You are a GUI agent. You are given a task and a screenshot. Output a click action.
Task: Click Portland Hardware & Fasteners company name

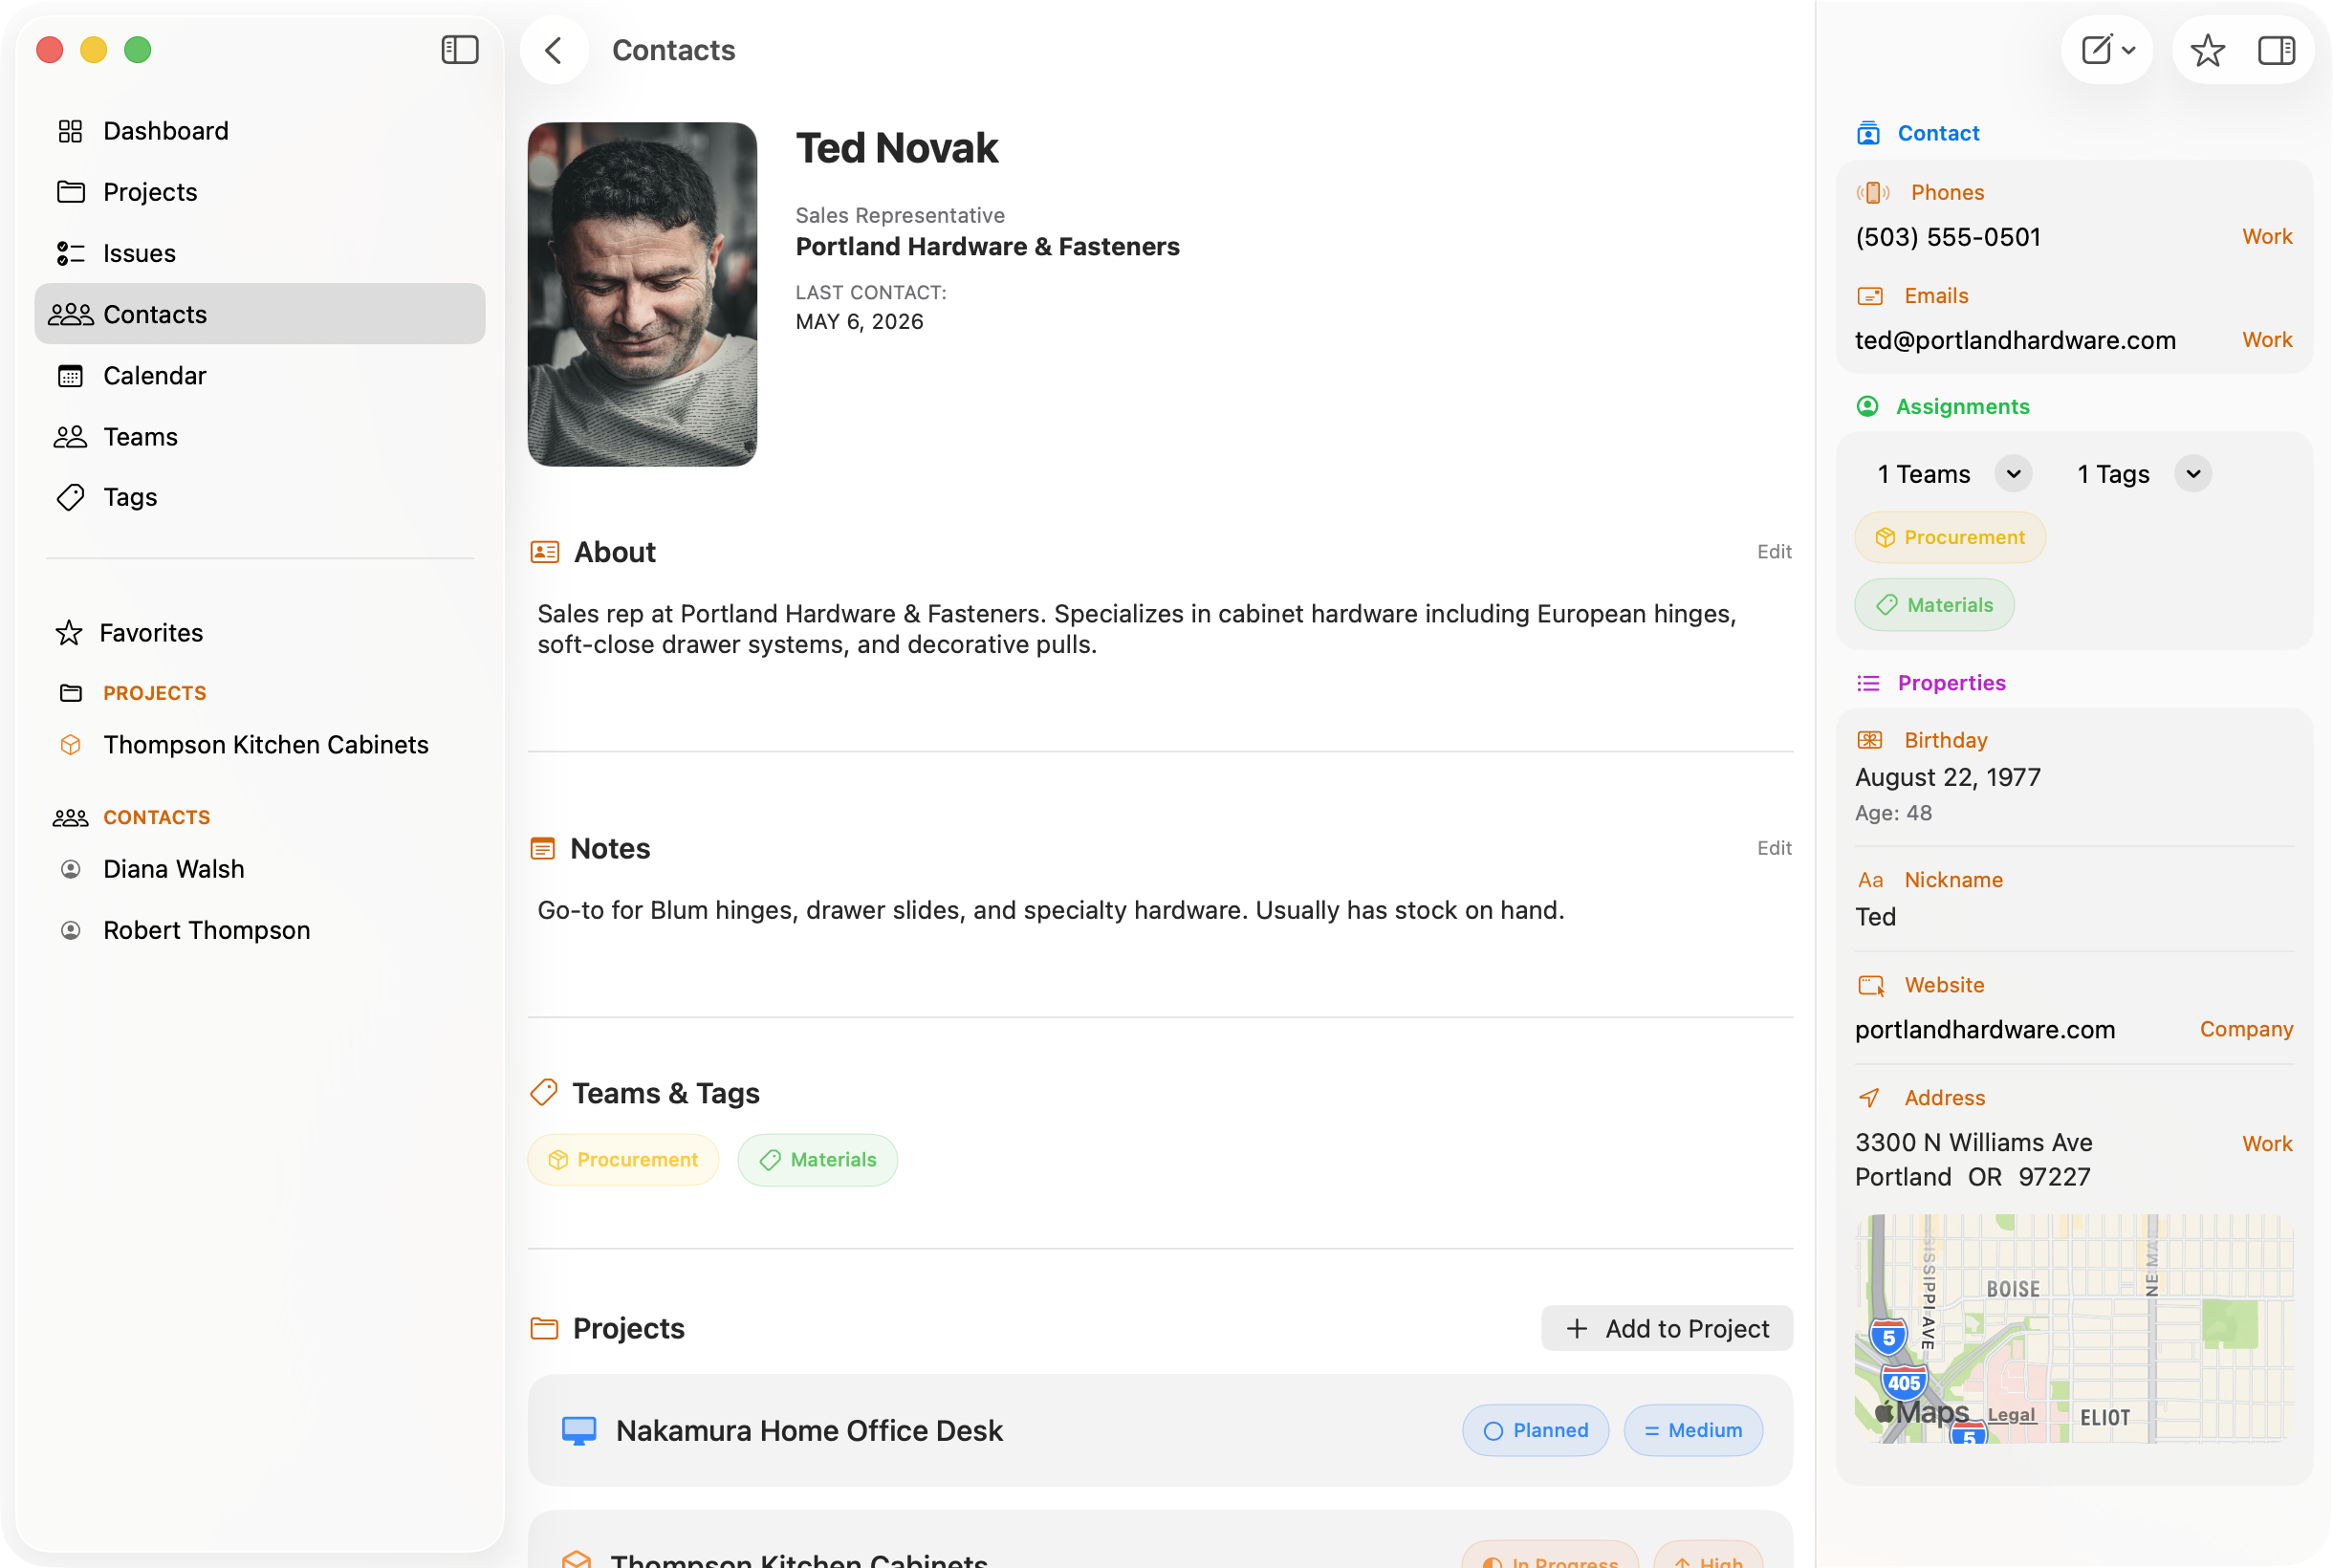[987, 247]
